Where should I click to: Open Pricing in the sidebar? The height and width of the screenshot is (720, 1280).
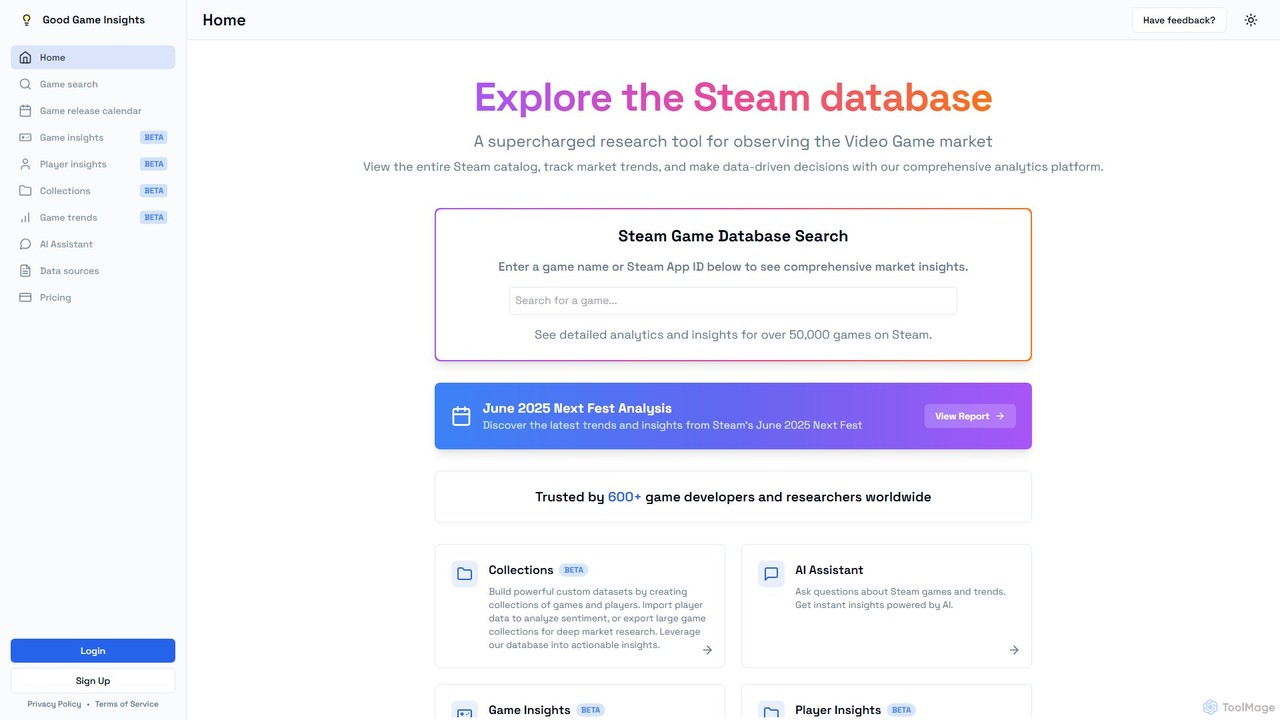93,298
